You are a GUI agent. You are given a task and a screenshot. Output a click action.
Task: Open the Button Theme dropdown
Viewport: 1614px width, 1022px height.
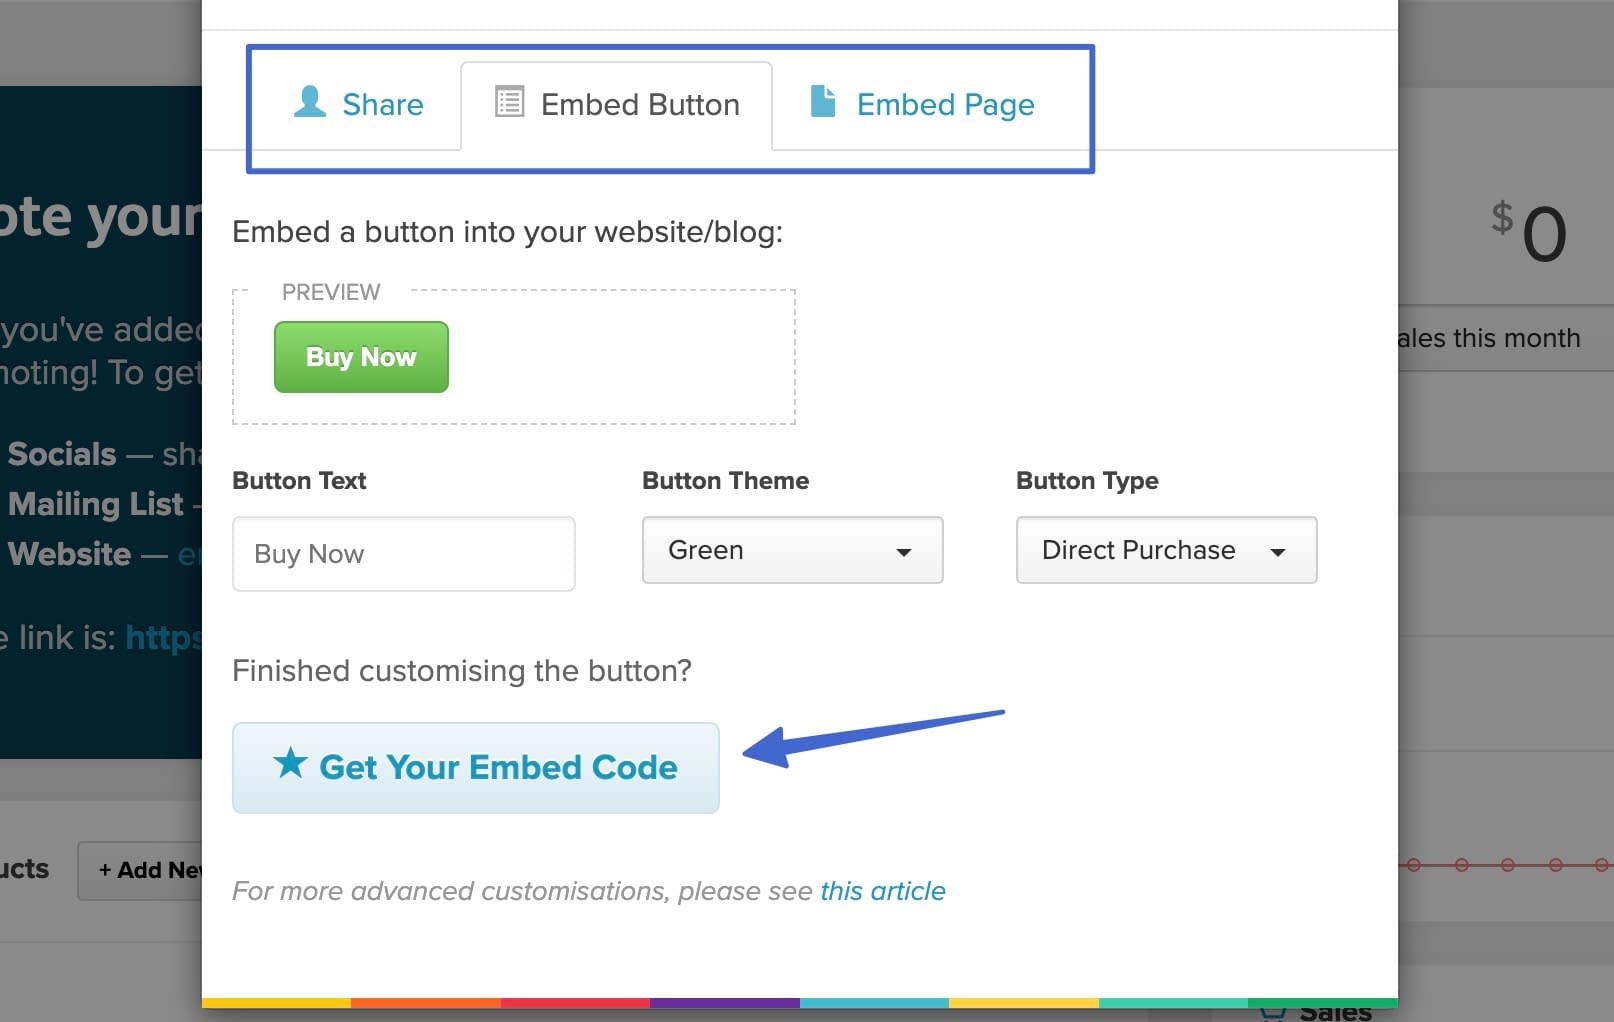point(791,550)
